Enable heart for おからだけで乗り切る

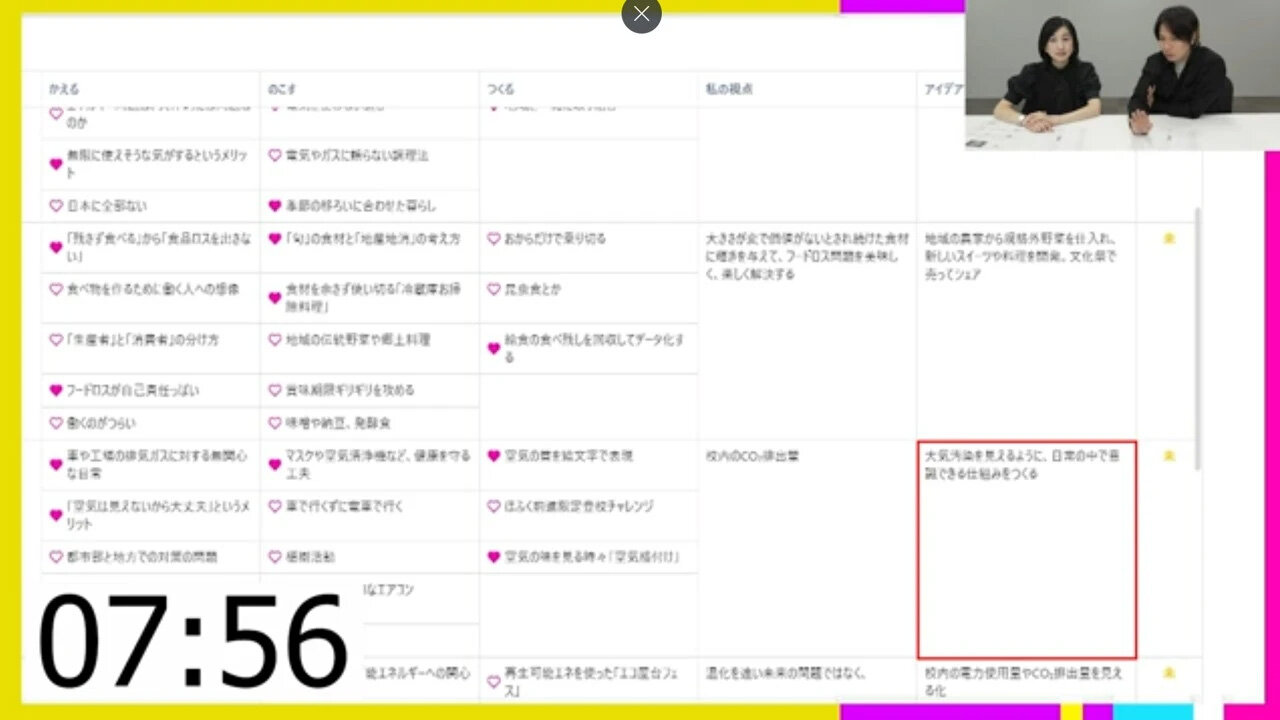coord(493,239)
